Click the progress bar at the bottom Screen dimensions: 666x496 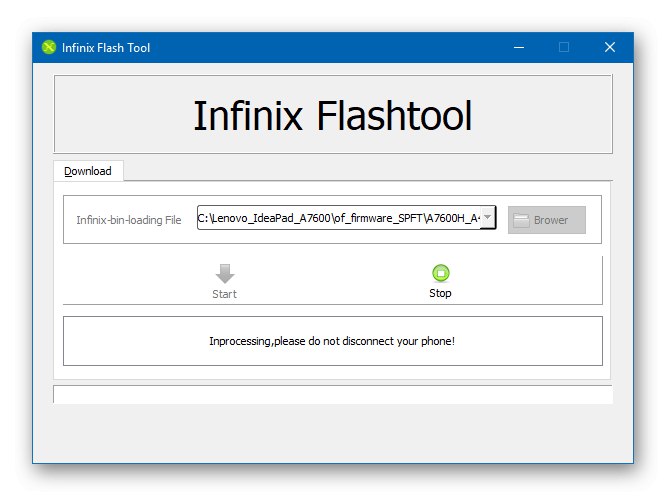pyautogui.click(x=333, y=395)
